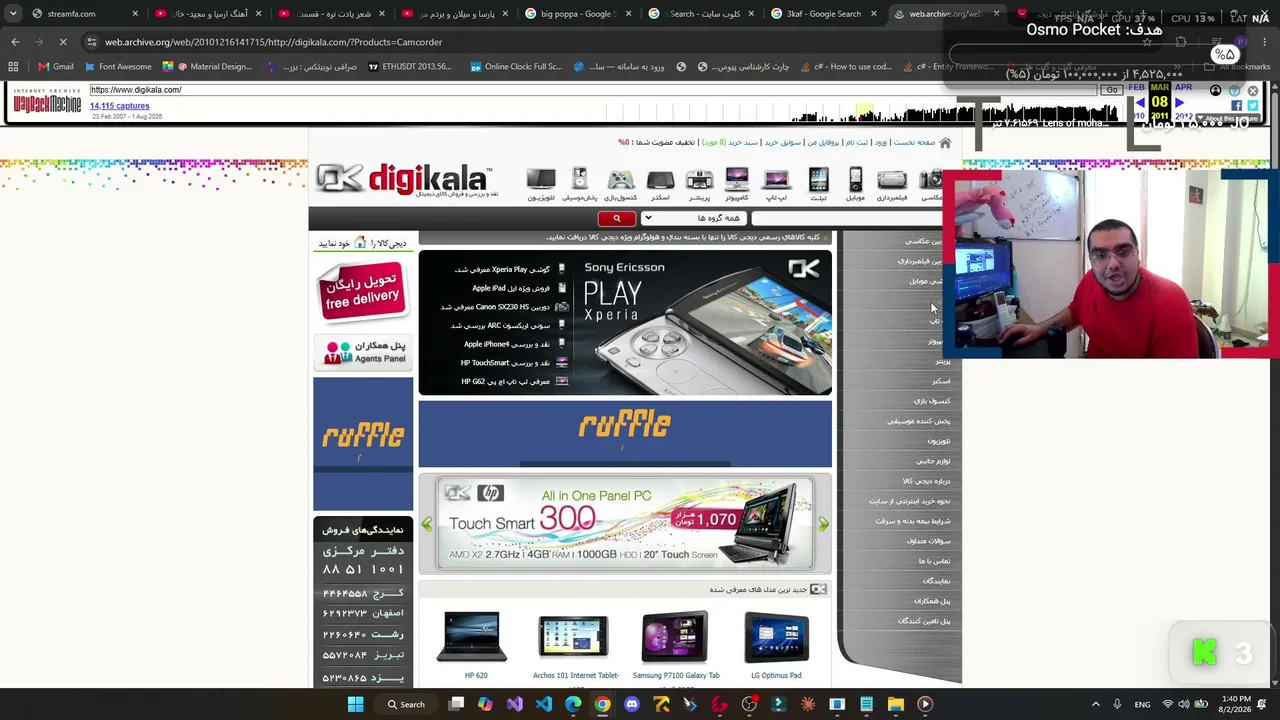Go to next slide with right green arrow

coord(823,524)
